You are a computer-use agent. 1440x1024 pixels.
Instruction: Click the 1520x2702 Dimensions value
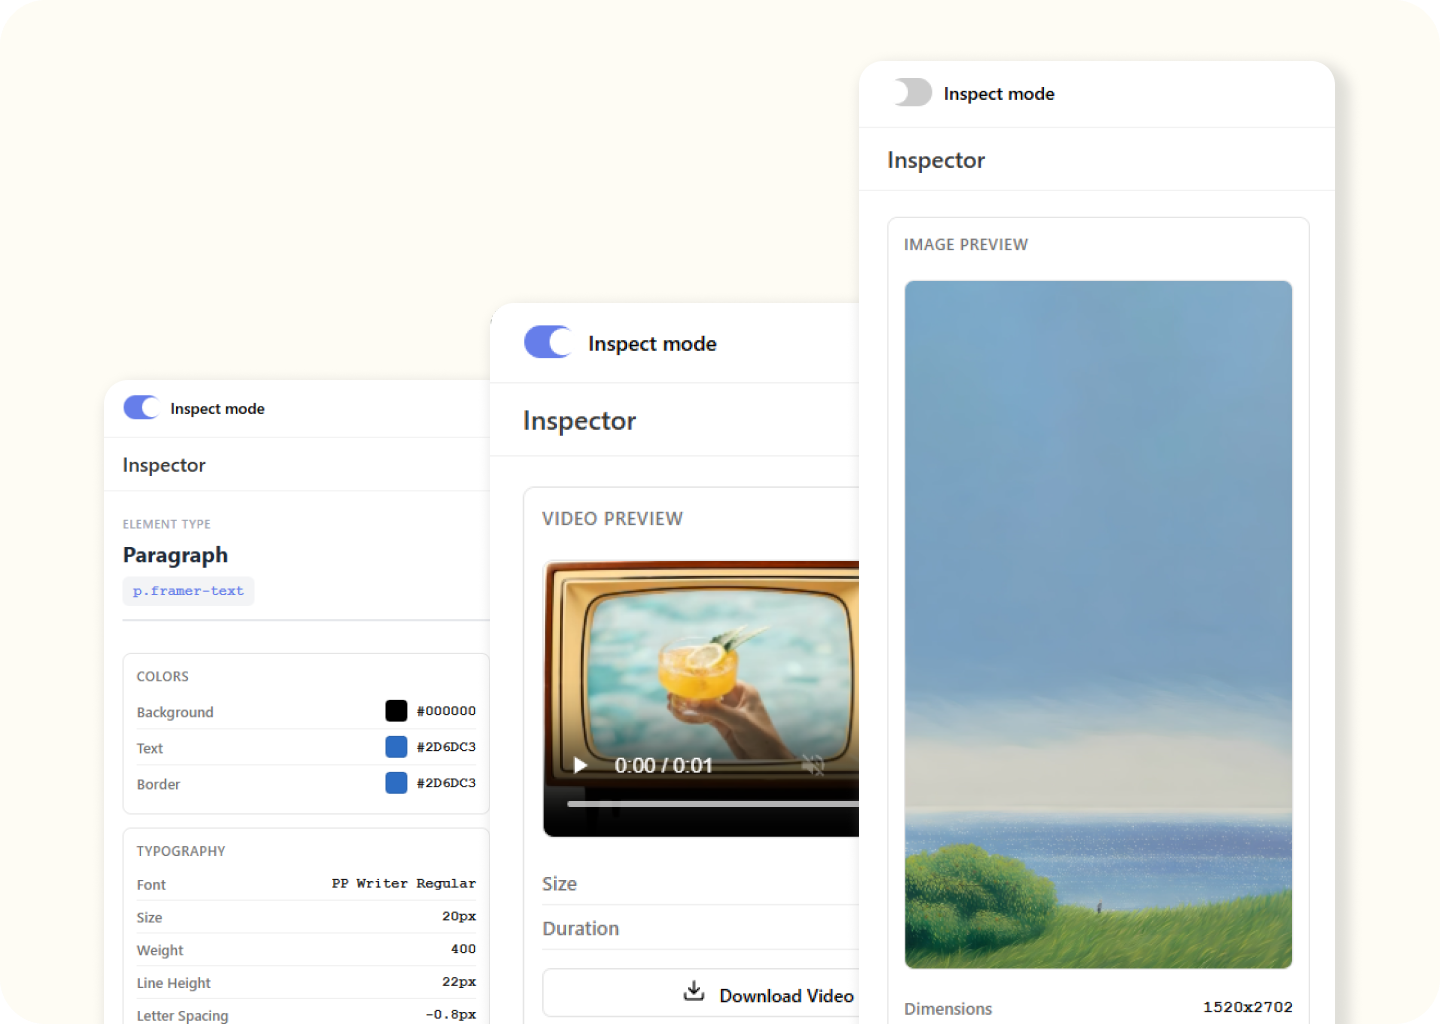point(1247,1007)
